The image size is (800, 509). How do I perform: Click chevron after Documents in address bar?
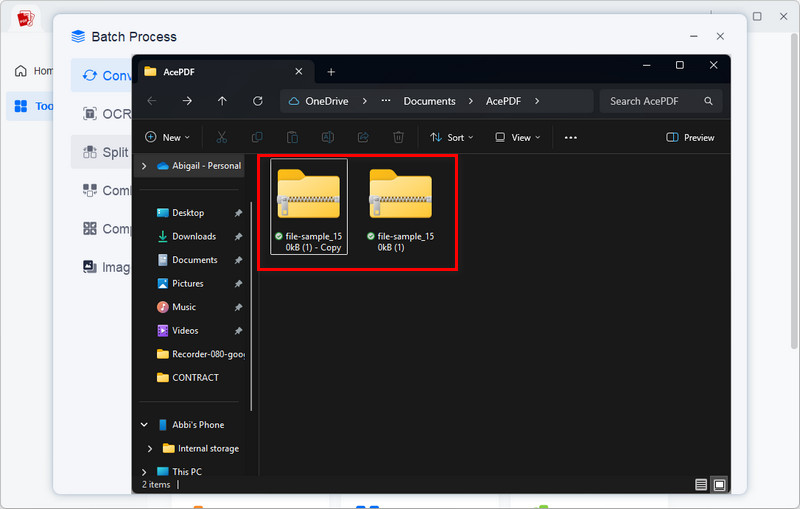pyautogui.click(x=470, y=101)
